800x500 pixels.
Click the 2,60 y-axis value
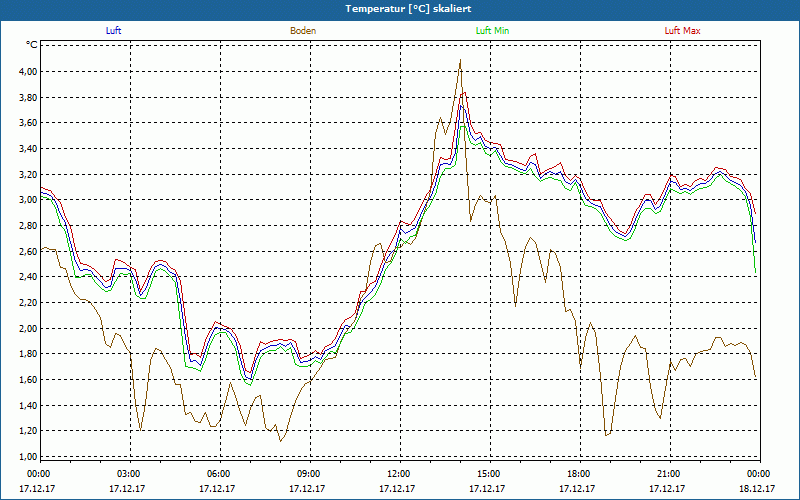(30, 252)
